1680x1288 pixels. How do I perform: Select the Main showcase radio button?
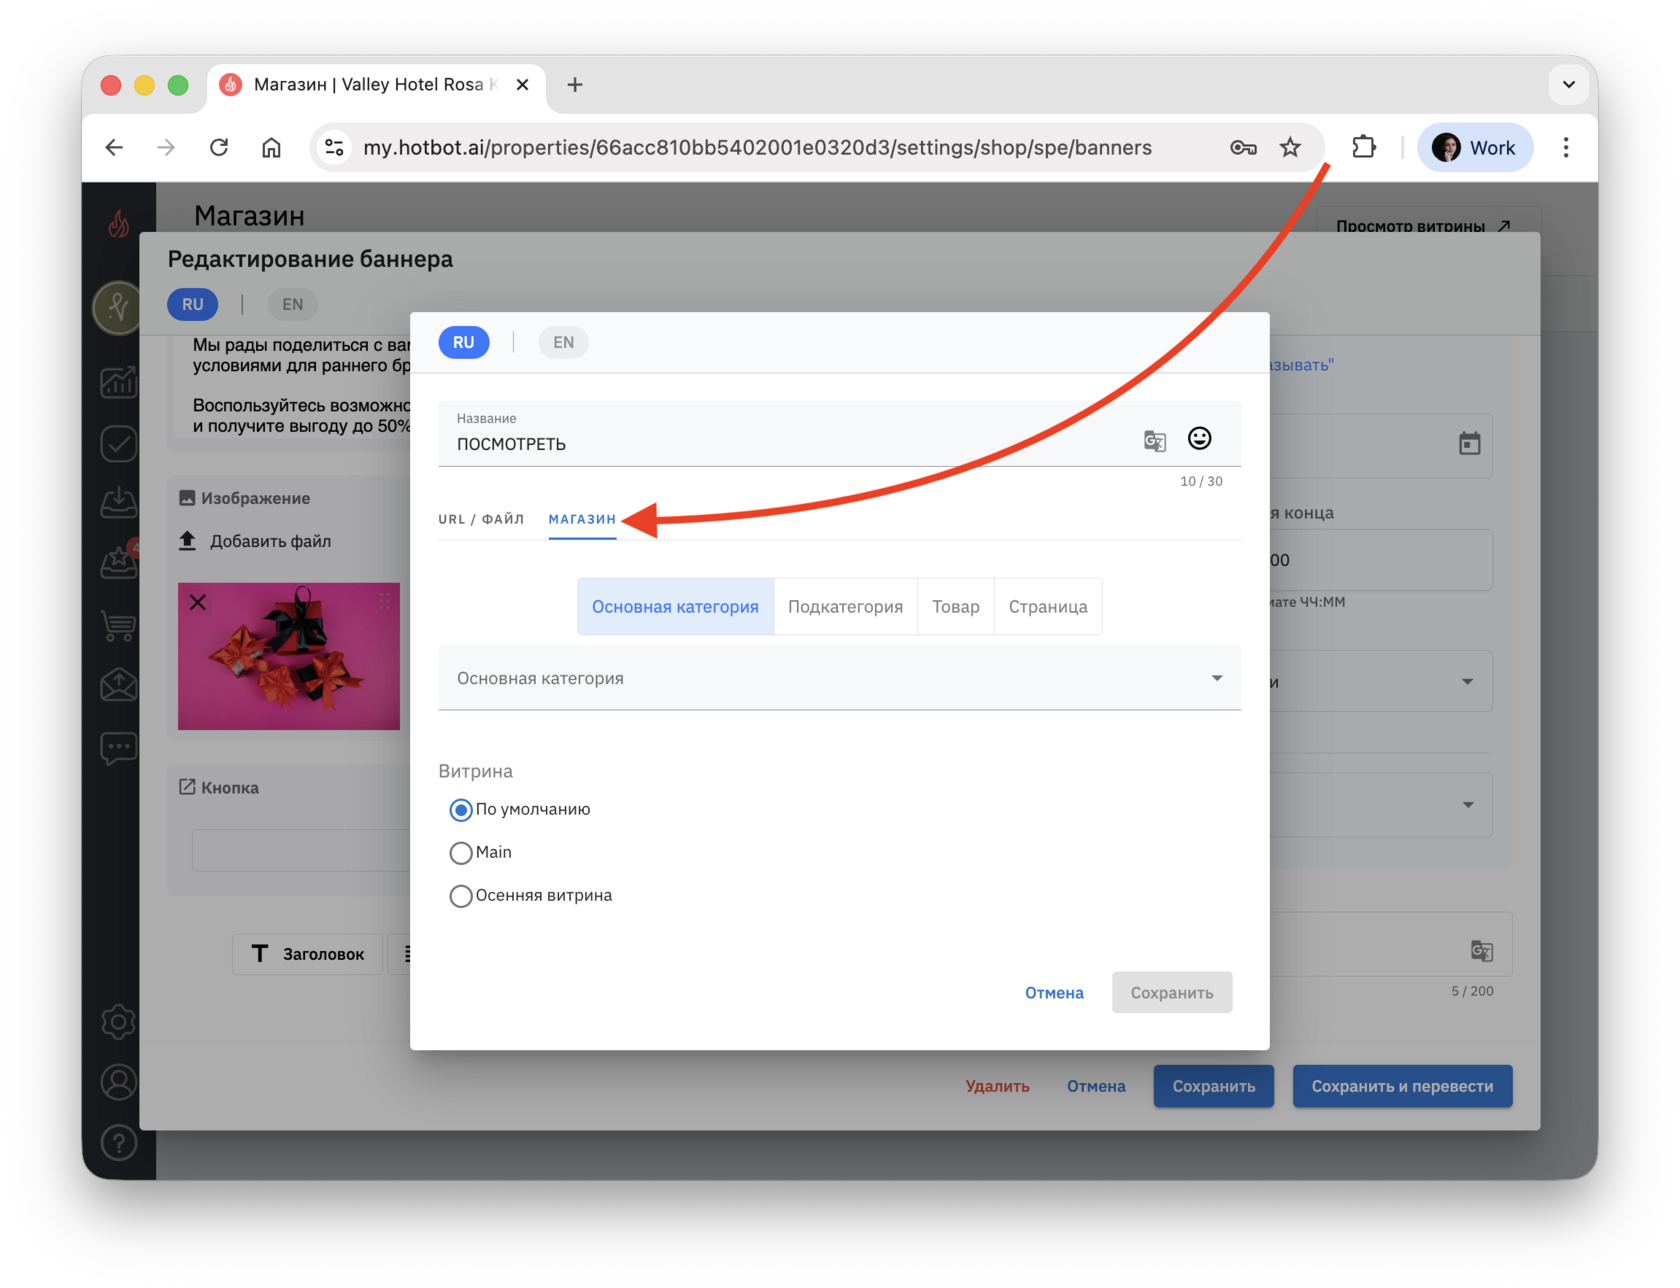(x=461, y=853)
